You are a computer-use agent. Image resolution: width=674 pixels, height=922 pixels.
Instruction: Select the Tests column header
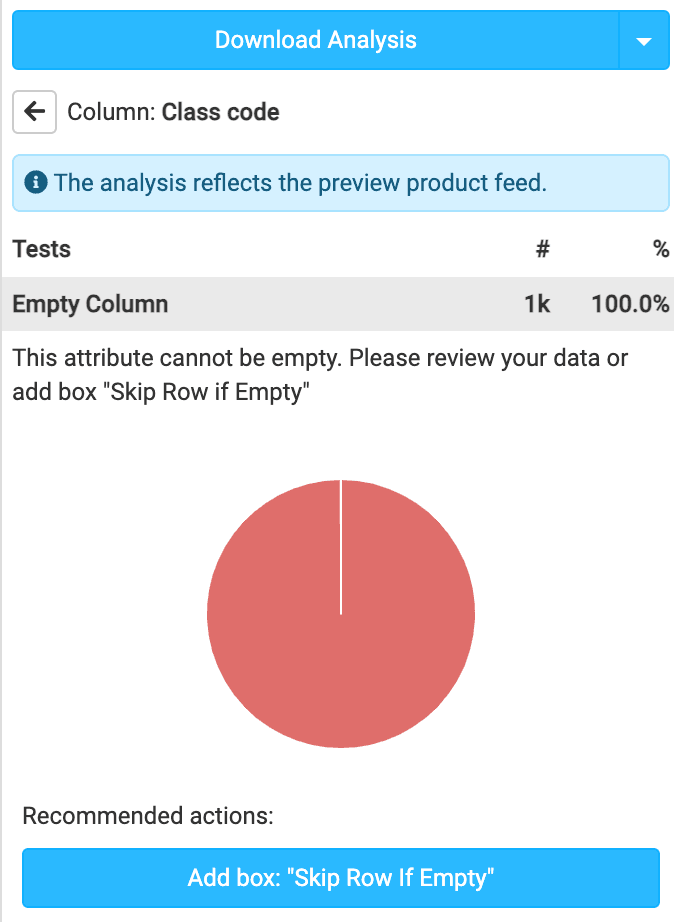(x=42, y=249)
